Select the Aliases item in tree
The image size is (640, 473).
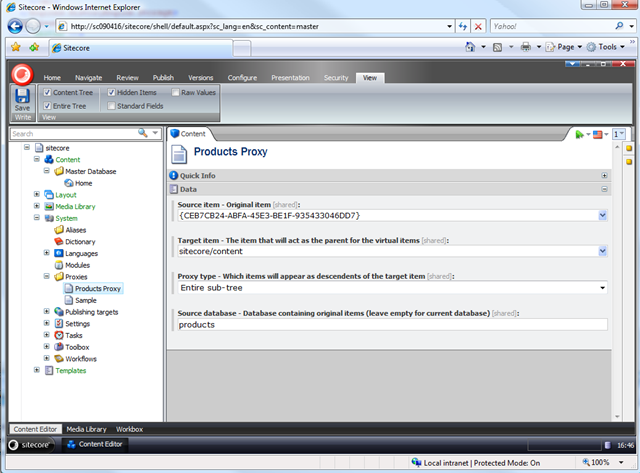tap(76, 230)
